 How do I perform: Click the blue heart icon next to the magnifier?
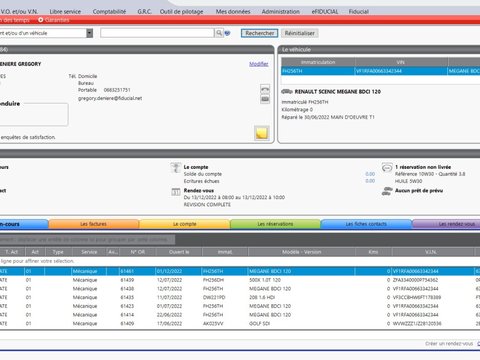point(227,33)
